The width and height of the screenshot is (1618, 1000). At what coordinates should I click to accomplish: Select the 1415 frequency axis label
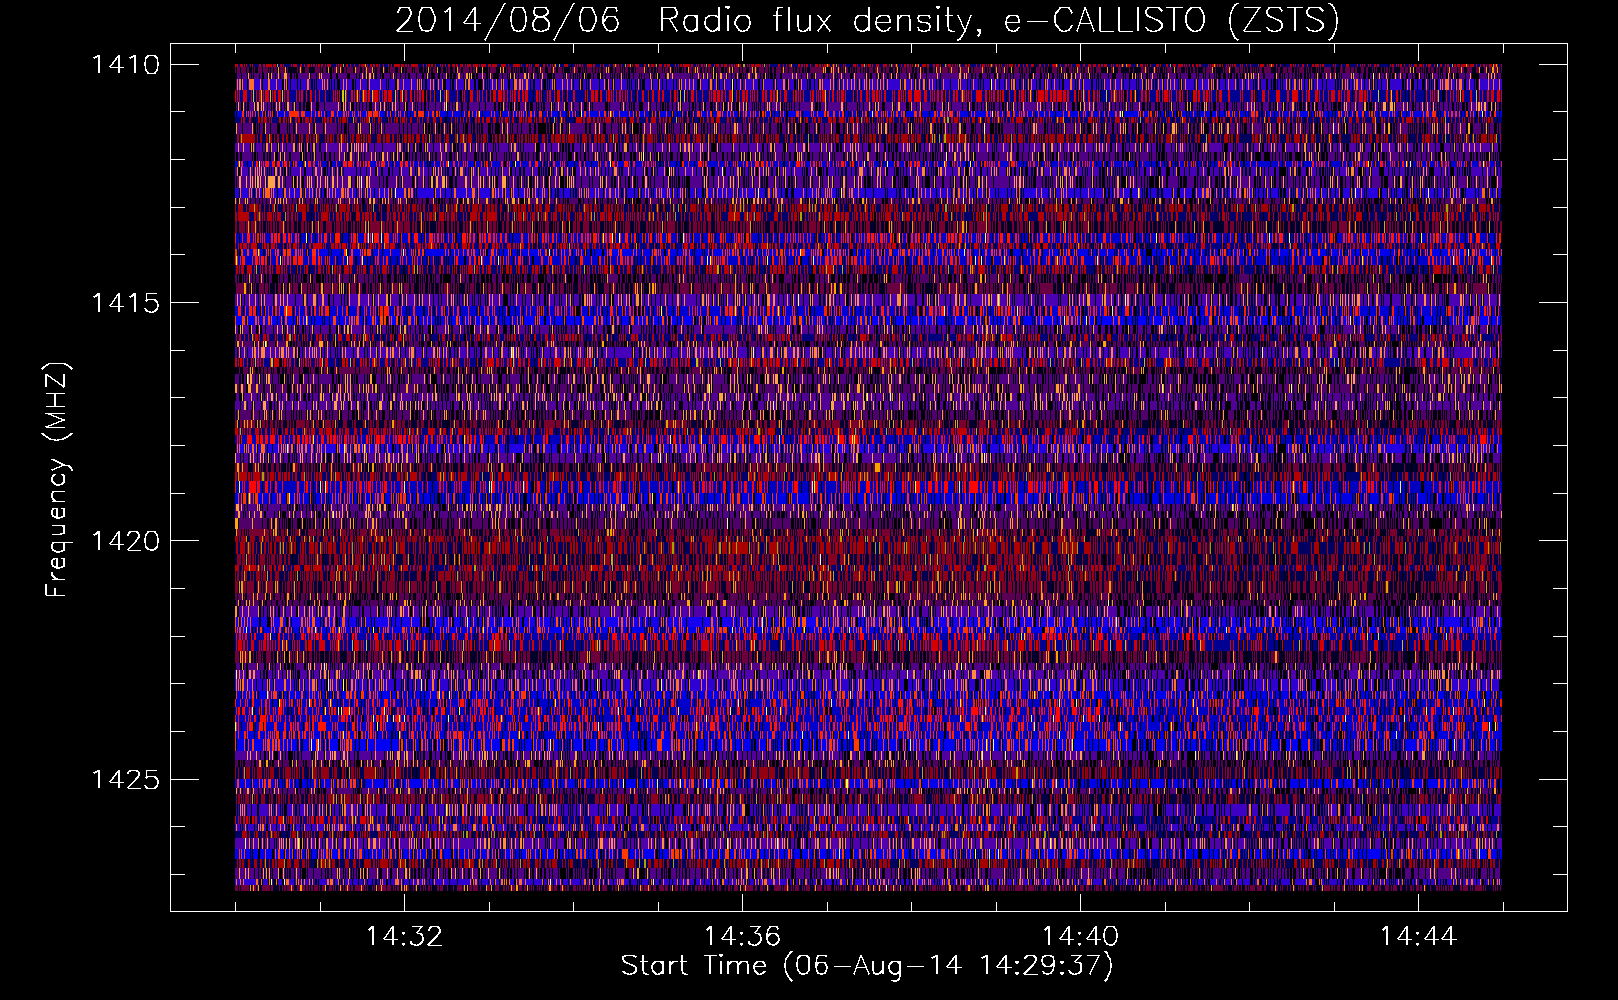pos(126,303)
